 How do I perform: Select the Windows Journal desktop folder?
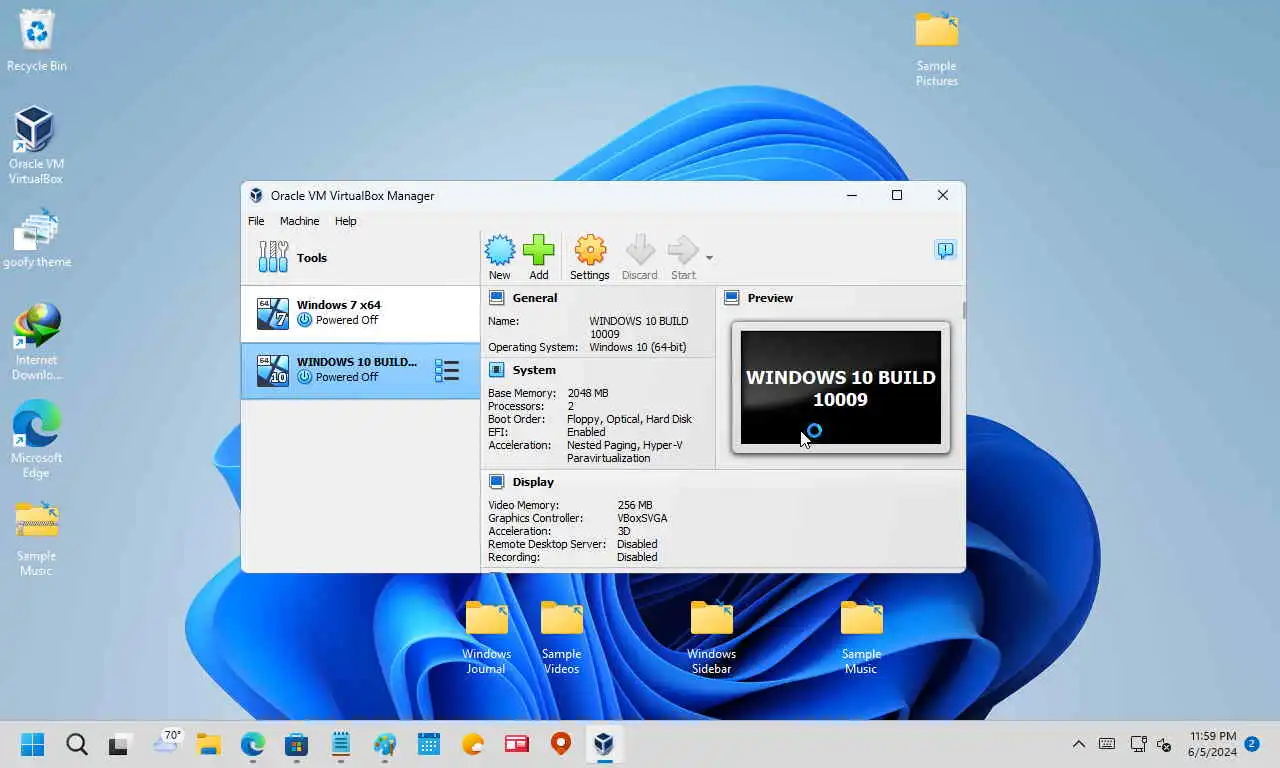[x=487, y=637]
